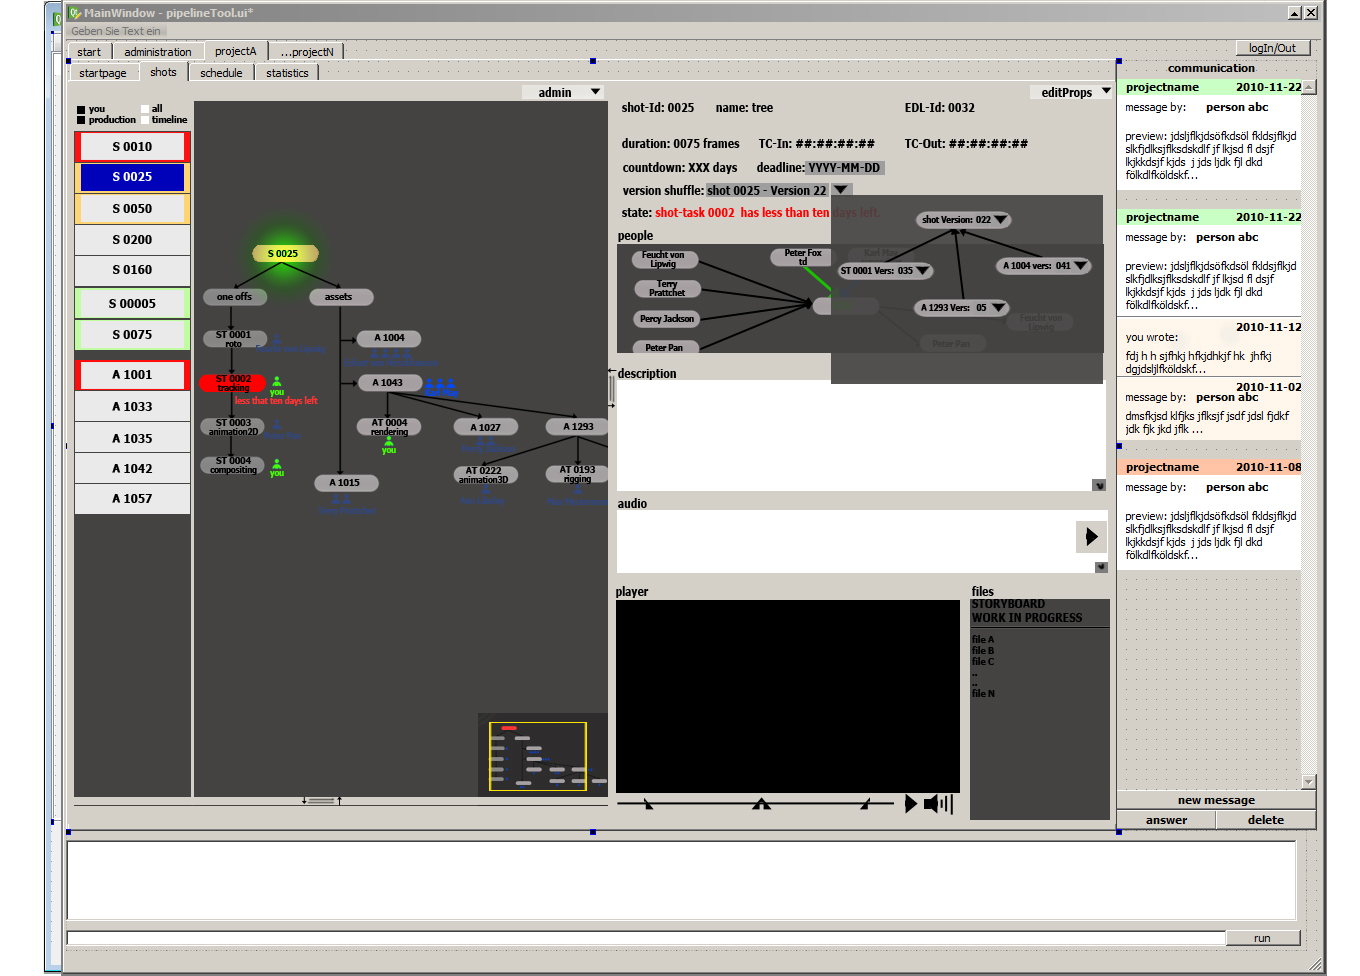Image resolution: width=1360 pixels, height=976 pixels.
Task: Click the run button
Action: point(1262,938)
